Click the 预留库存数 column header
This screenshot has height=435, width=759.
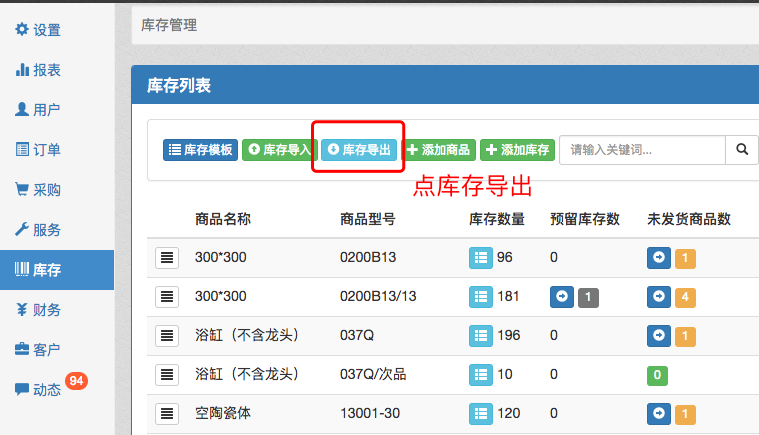(585, 219)
